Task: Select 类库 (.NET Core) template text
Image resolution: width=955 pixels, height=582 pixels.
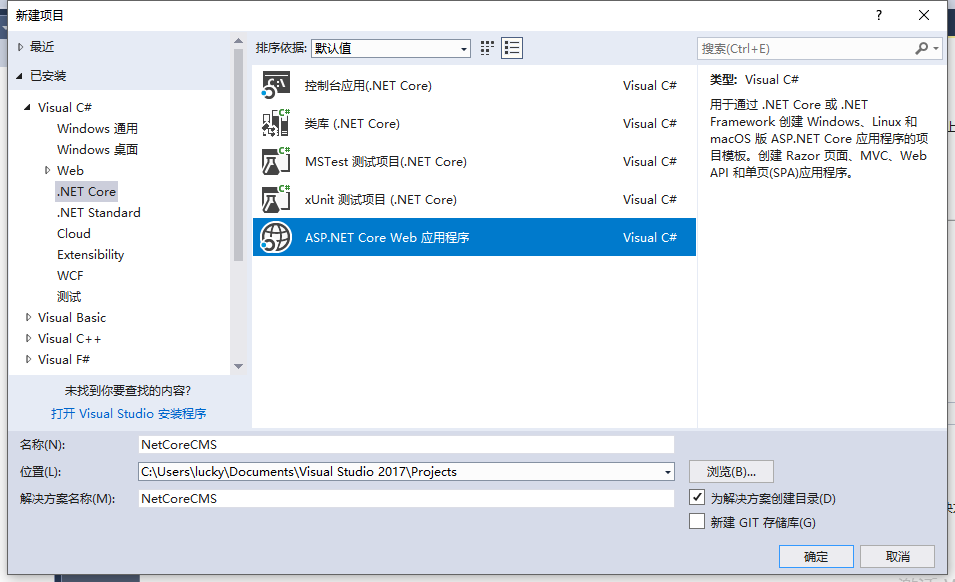Action: [353, 124]
